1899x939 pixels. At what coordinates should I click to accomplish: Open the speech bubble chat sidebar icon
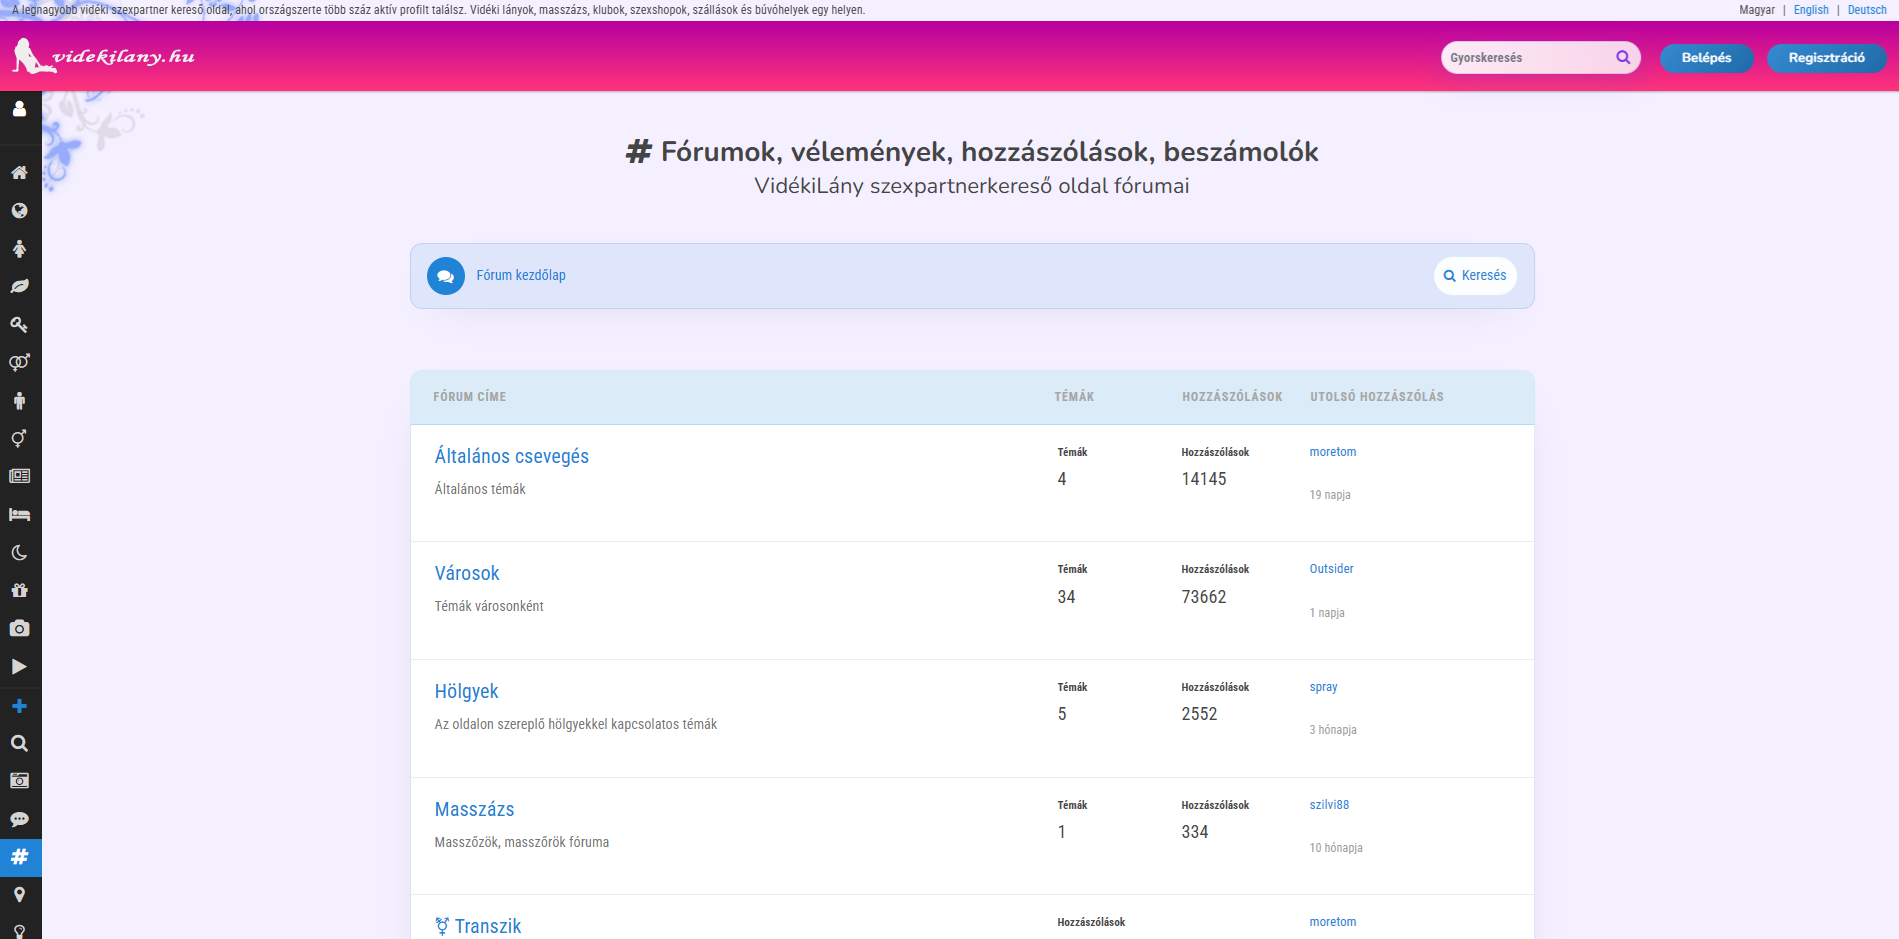[x=19, y=819]
